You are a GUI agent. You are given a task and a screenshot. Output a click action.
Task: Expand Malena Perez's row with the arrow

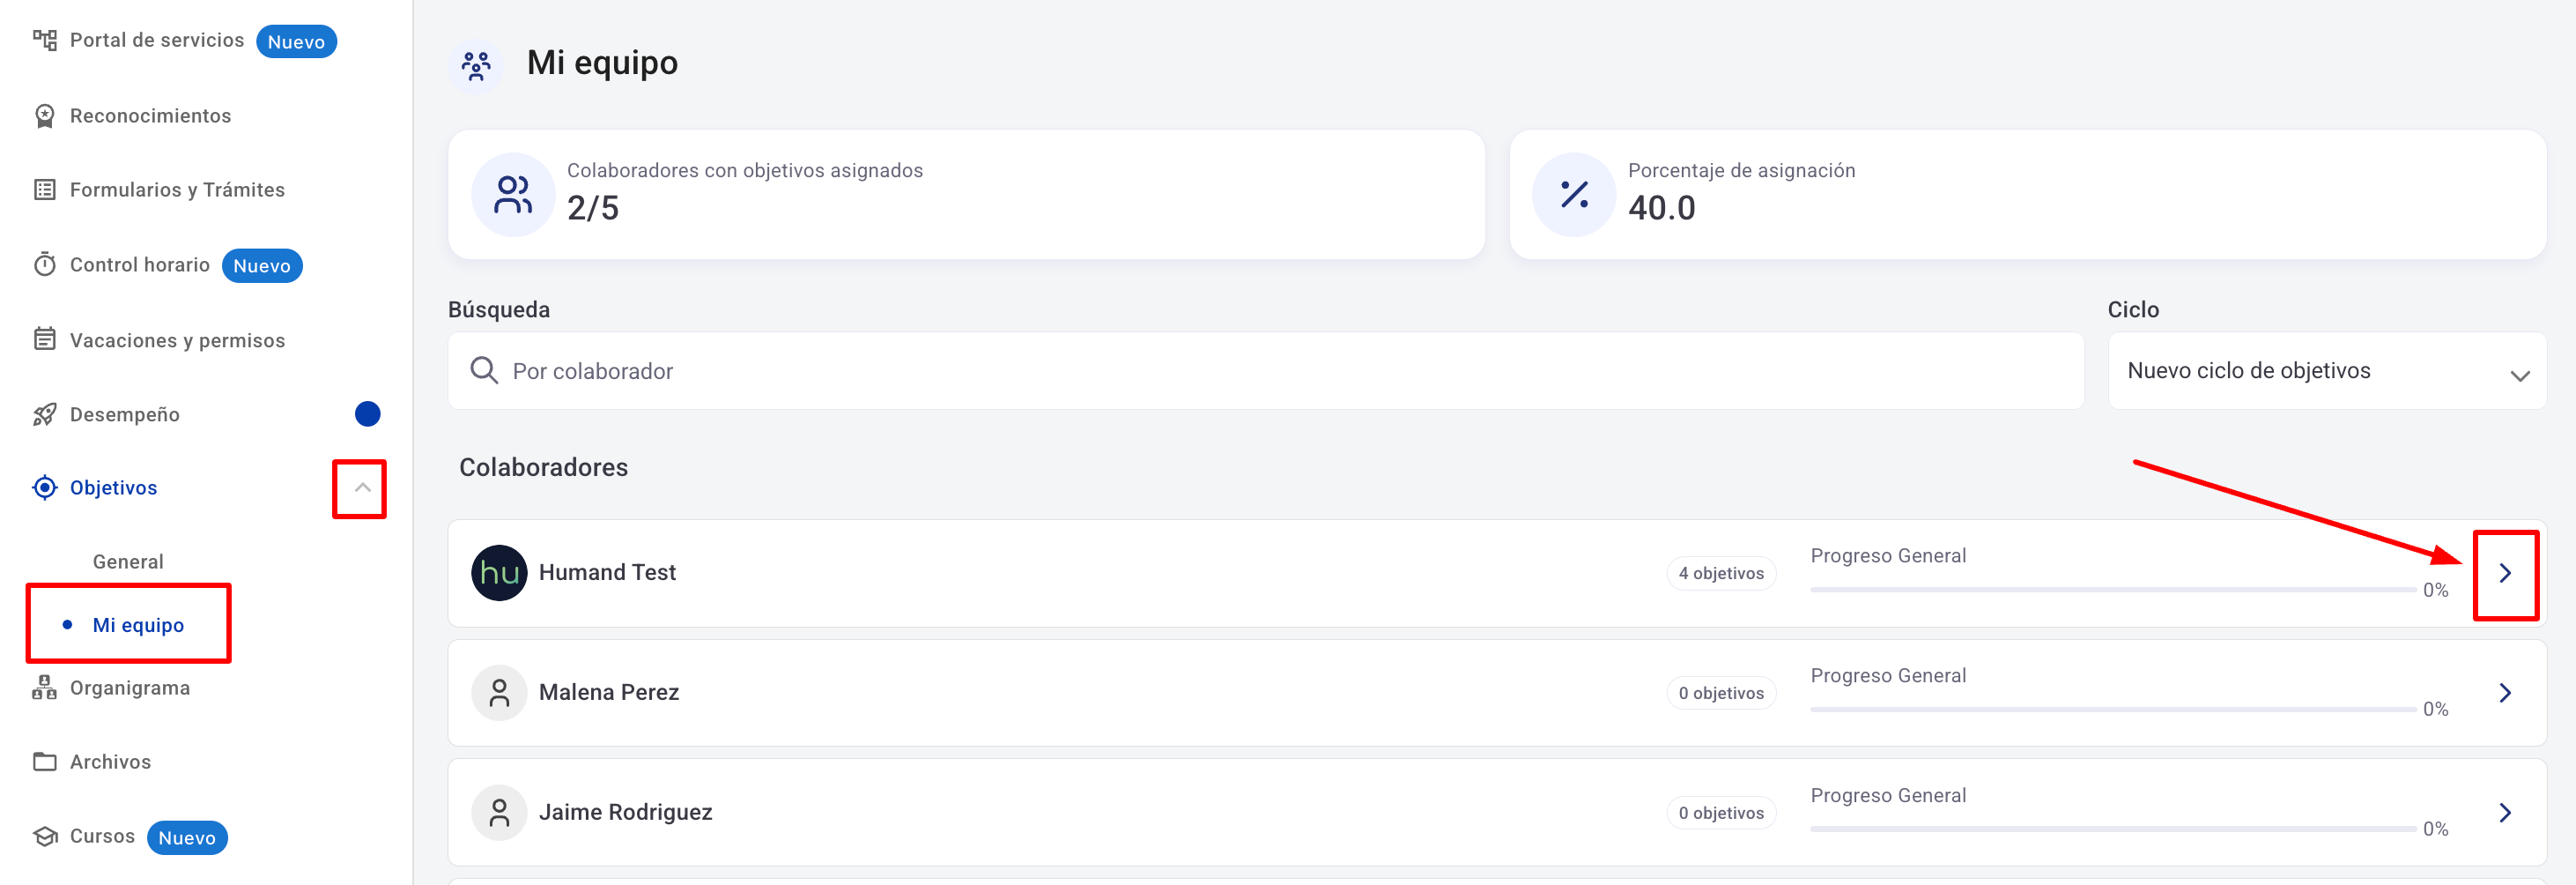click(2504, 693)
